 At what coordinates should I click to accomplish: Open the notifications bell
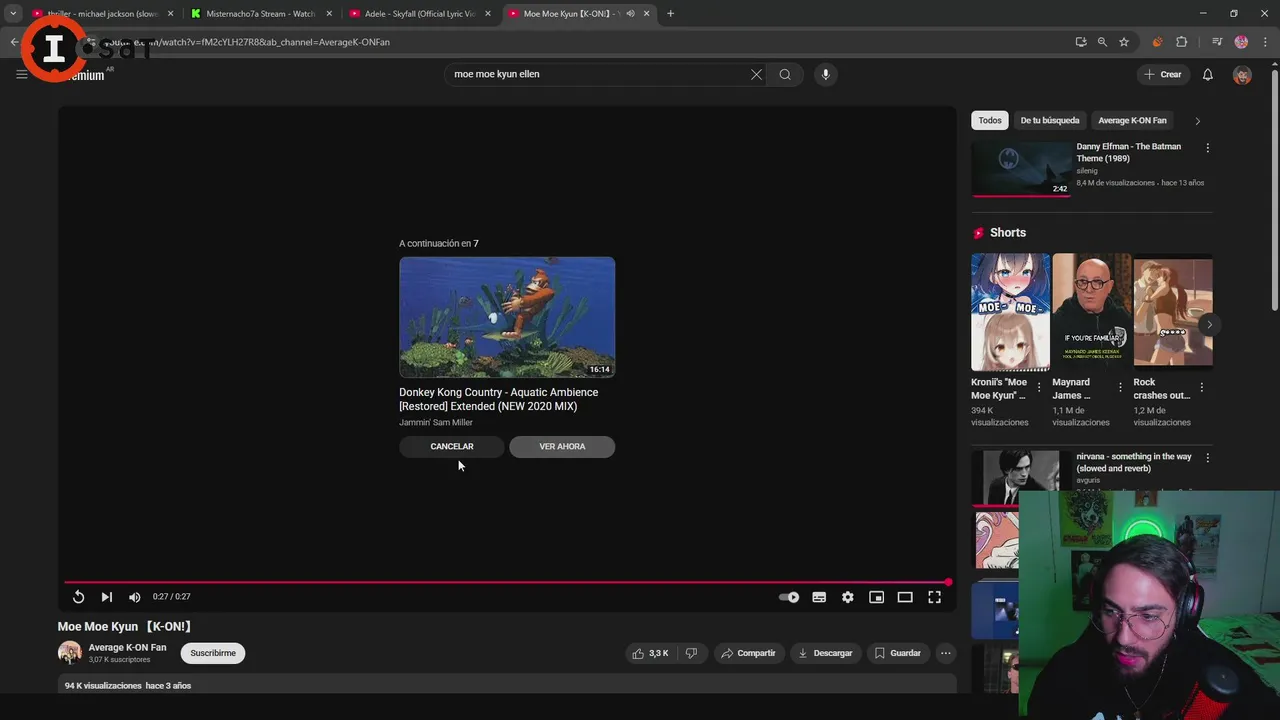tap(1207, 74)
